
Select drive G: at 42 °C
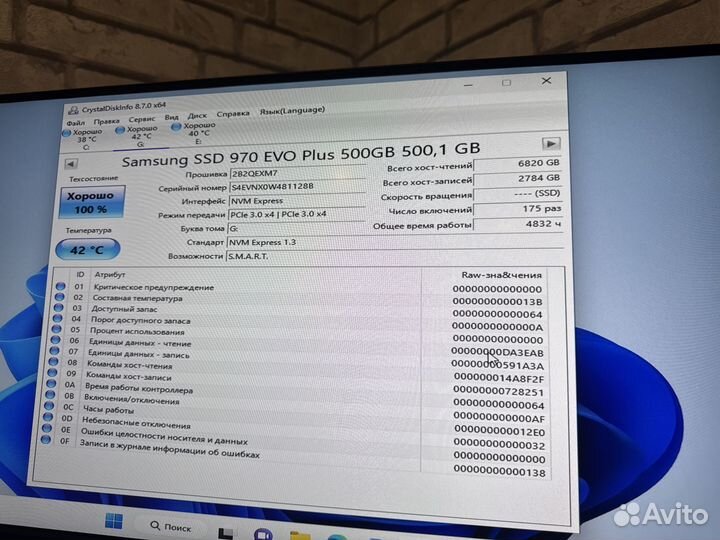tap(138, 136)
